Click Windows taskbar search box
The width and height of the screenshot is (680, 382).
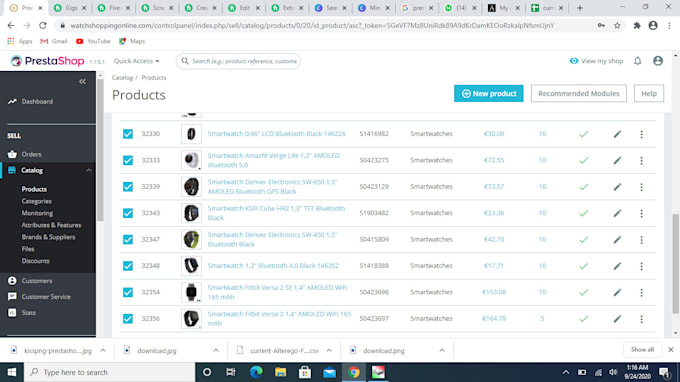pos(110,372)
